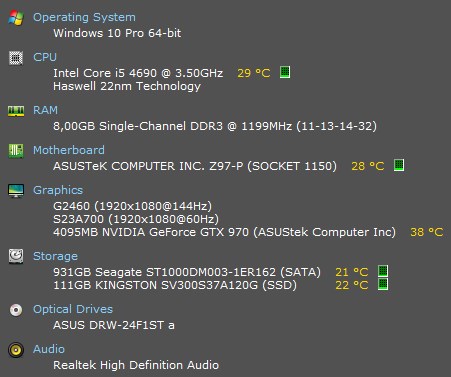This screenshot has width=451, height=377.
Task: Open the CPU section heading
Action: click(45, 57)
